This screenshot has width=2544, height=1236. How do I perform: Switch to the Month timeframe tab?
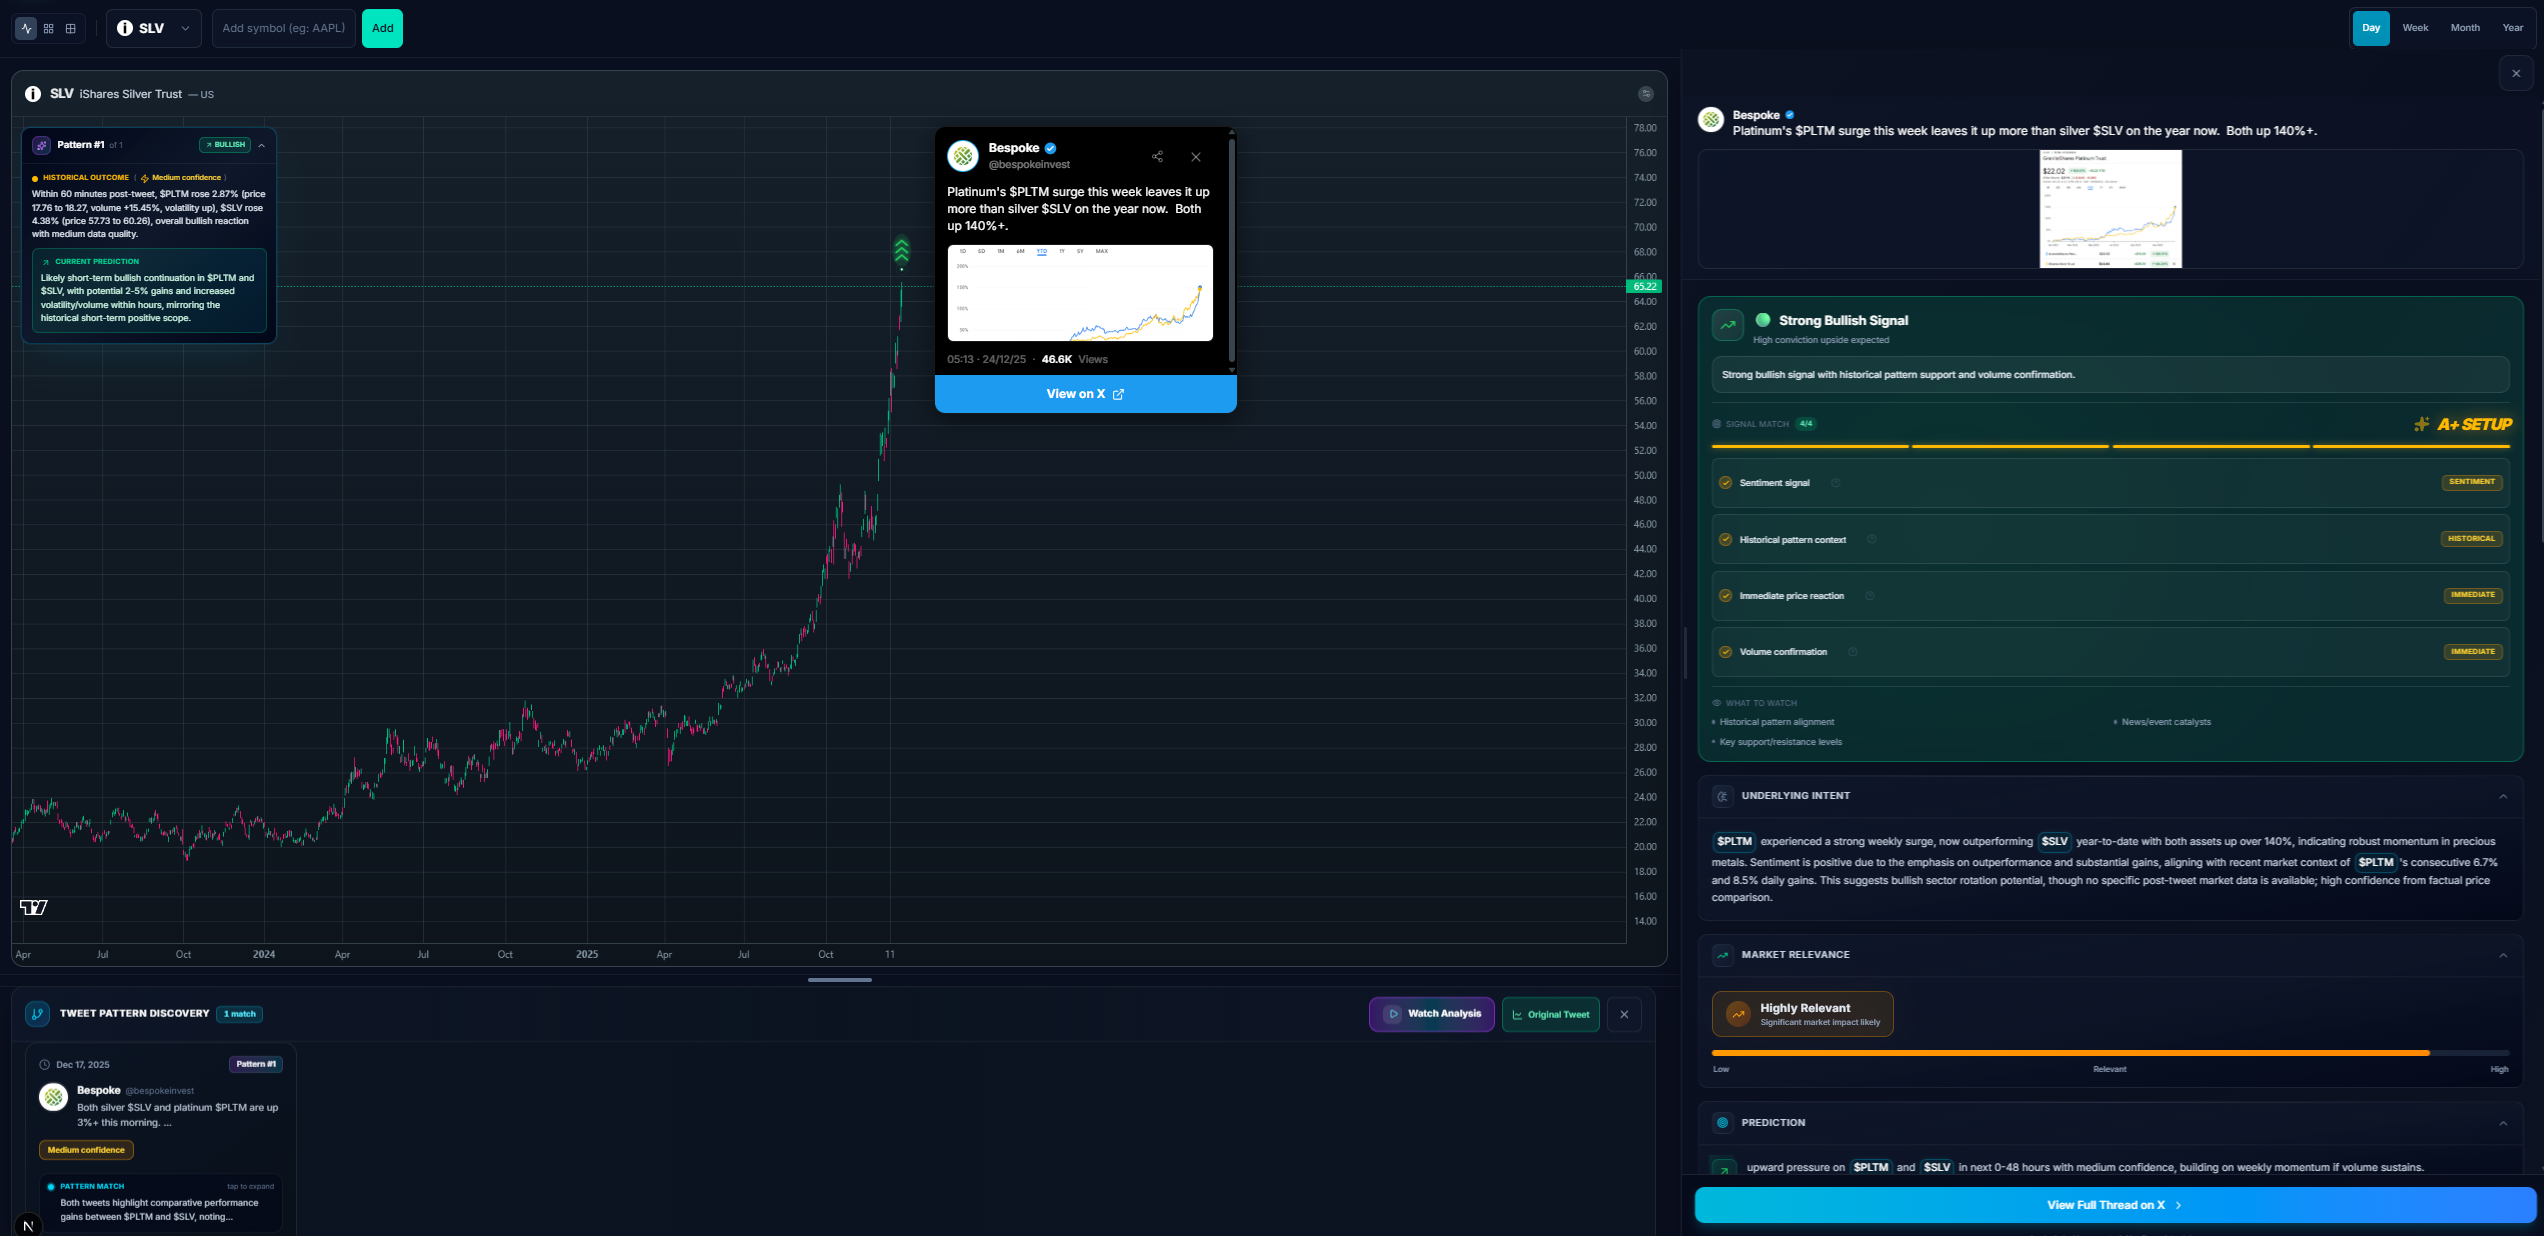point(2464,28)
